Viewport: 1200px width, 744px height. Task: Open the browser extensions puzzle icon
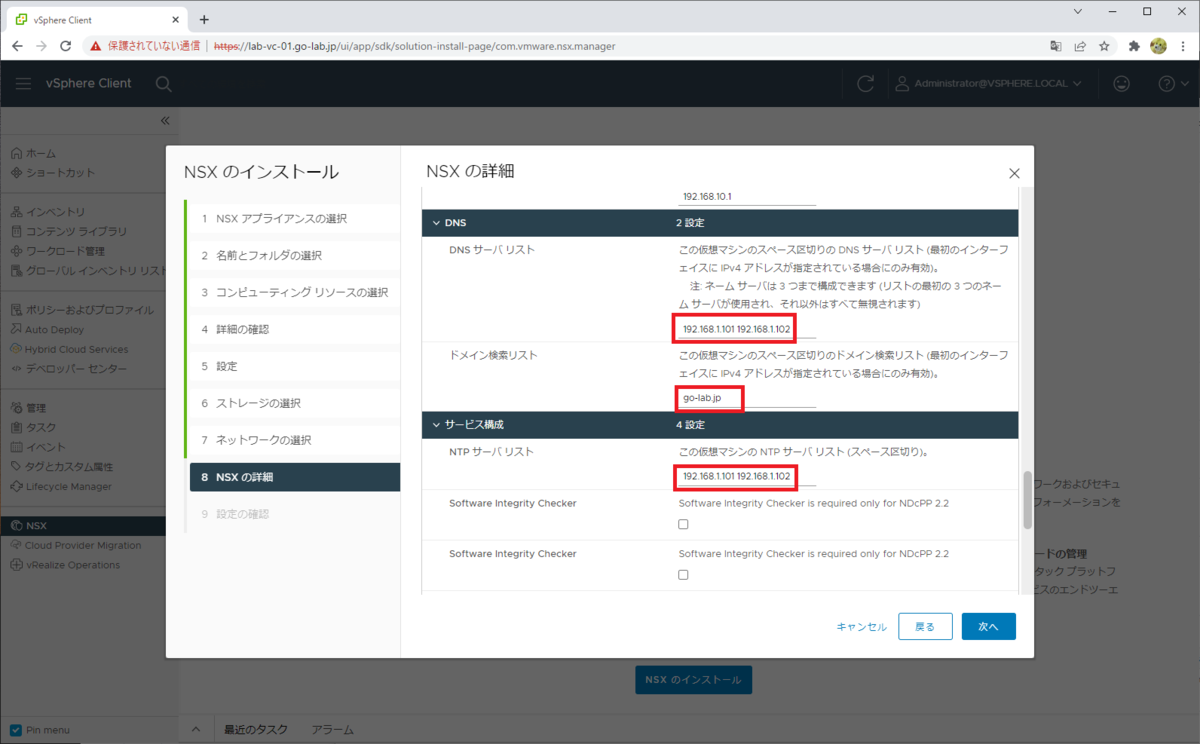[x=1134, y=46]
